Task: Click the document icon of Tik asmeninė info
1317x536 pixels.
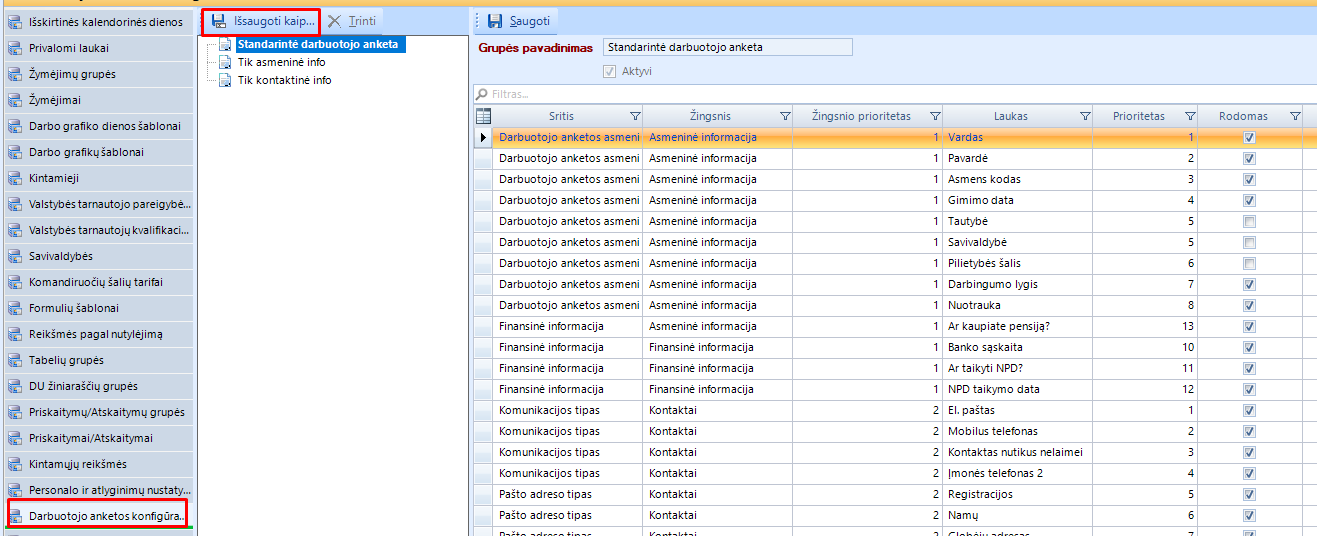Action: pyautogui.click(x=226, y=62)
